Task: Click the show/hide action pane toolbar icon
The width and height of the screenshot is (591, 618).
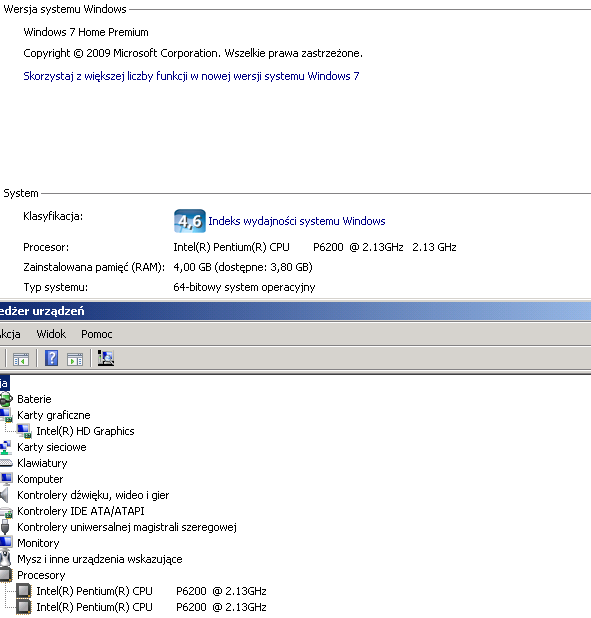Action: coord(75,359)
